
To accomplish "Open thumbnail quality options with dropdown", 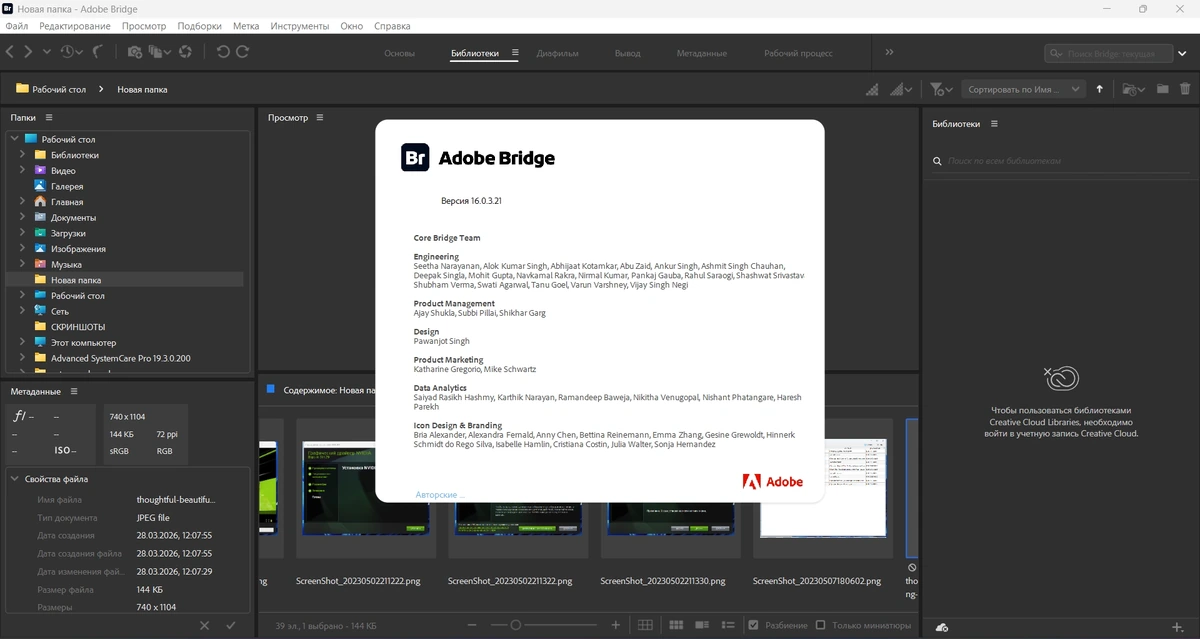I will click(x=901, y=89).
